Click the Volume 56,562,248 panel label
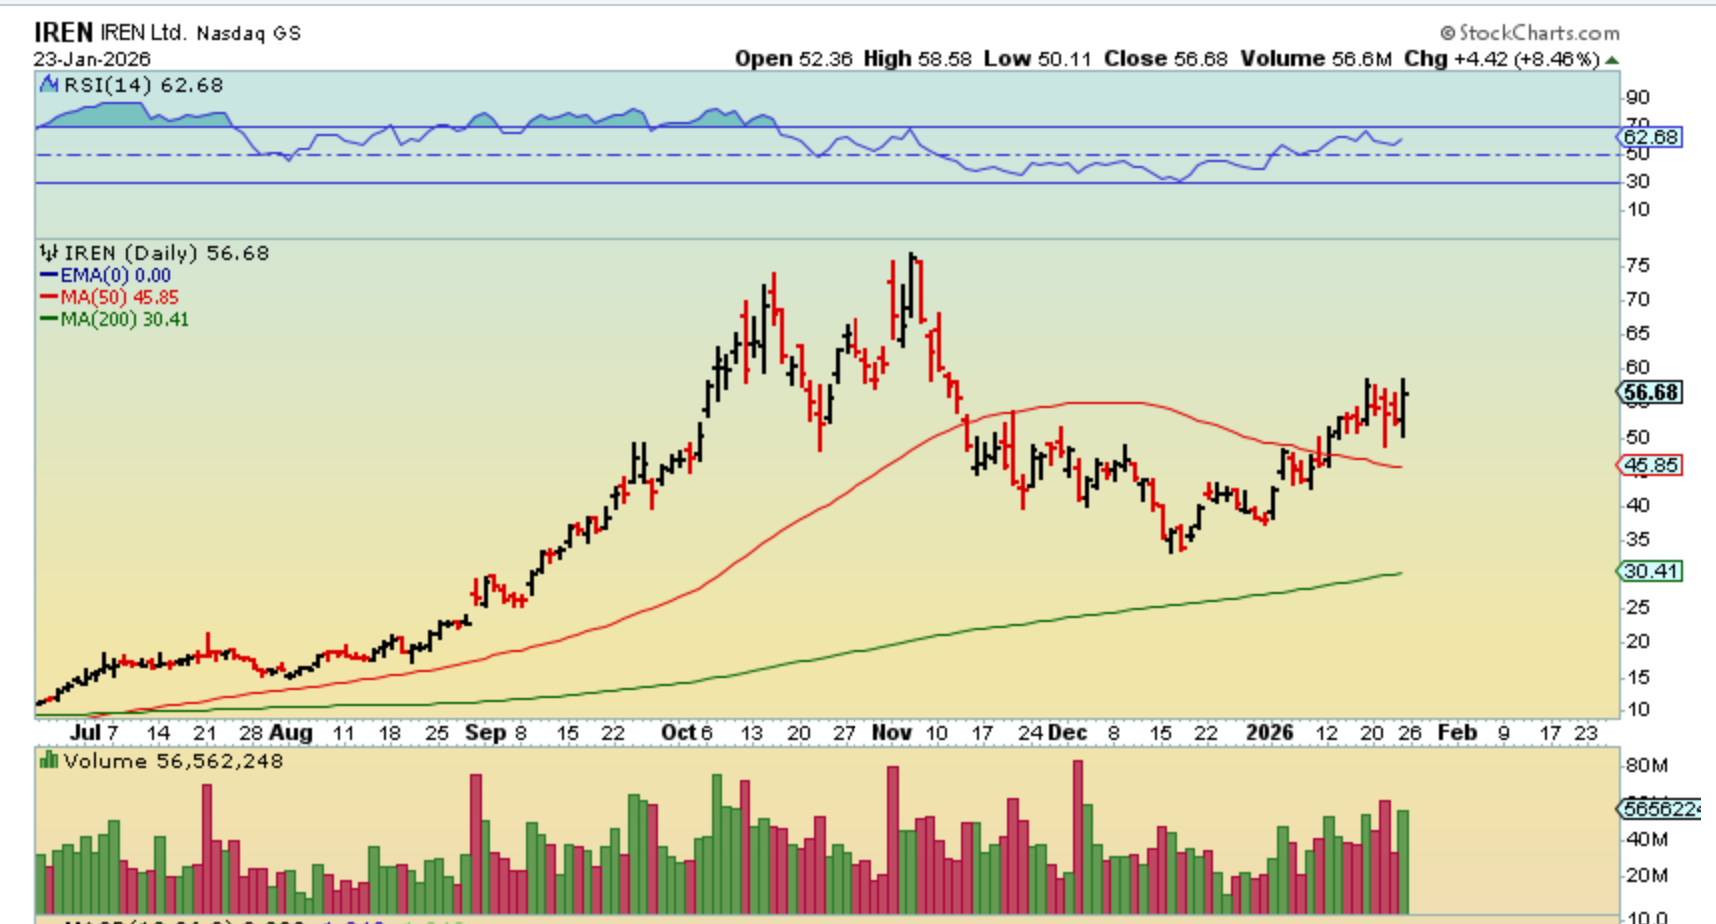 pyautogui.click(x=173, y=761)
